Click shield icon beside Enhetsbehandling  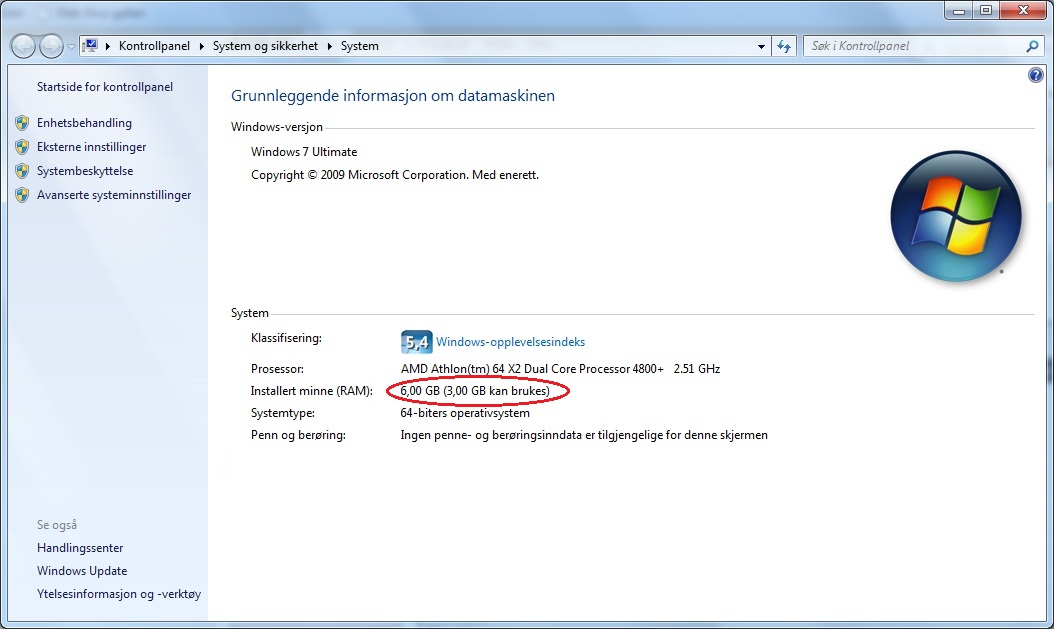point(22,123)
